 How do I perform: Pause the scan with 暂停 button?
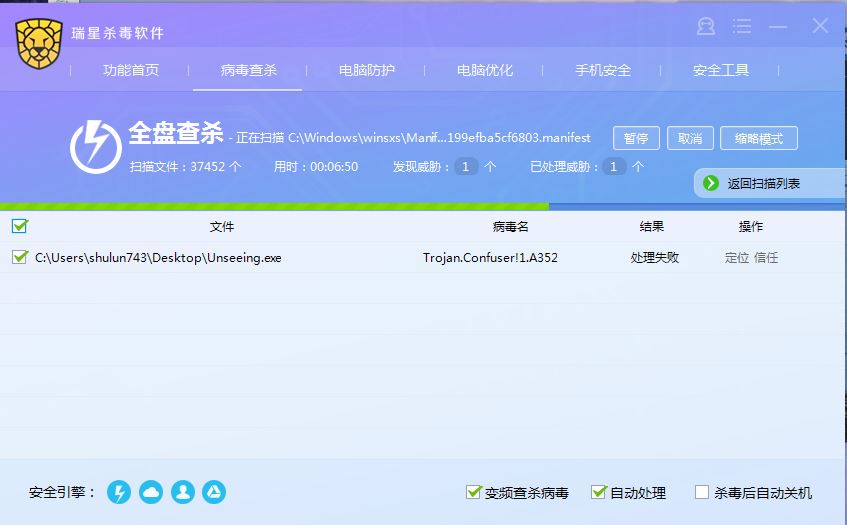point(636,138)
